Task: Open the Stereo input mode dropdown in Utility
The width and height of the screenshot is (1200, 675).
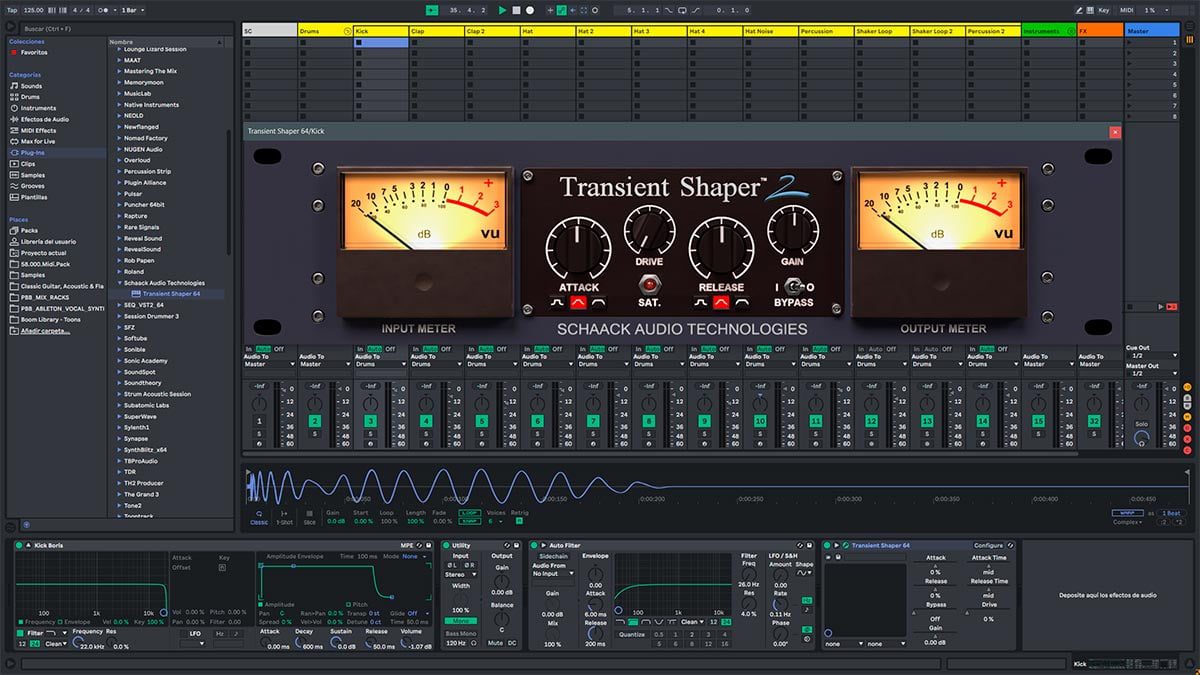Action: [460, 575]
